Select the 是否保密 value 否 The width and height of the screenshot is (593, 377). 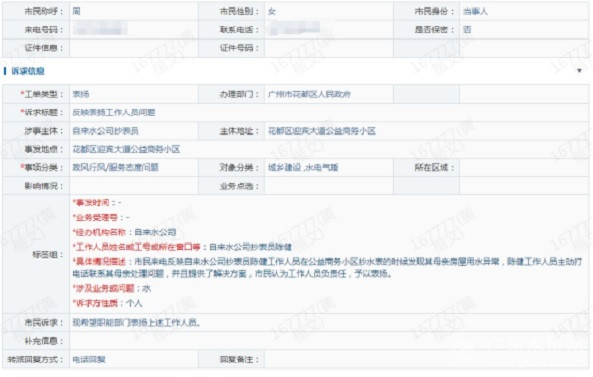(x=467, y=29)
